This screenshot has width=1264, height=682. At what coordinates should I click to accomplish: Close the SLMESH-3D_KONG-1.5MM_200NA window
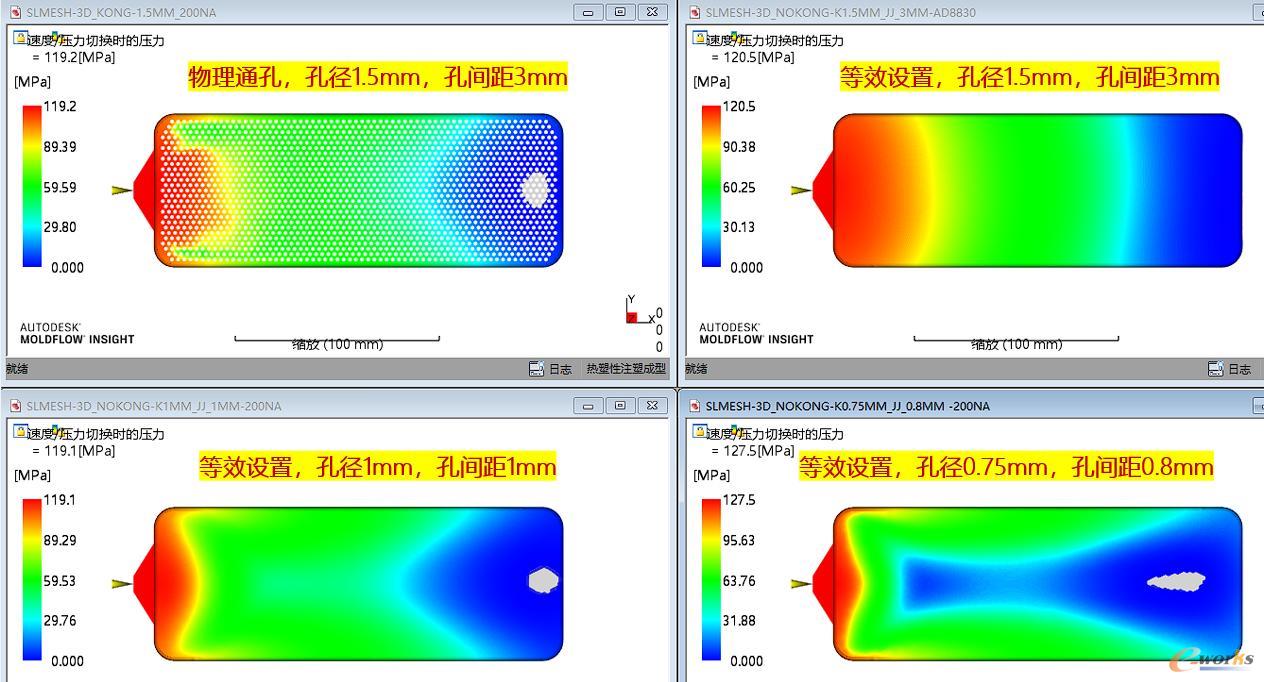[x=652, y=12]
